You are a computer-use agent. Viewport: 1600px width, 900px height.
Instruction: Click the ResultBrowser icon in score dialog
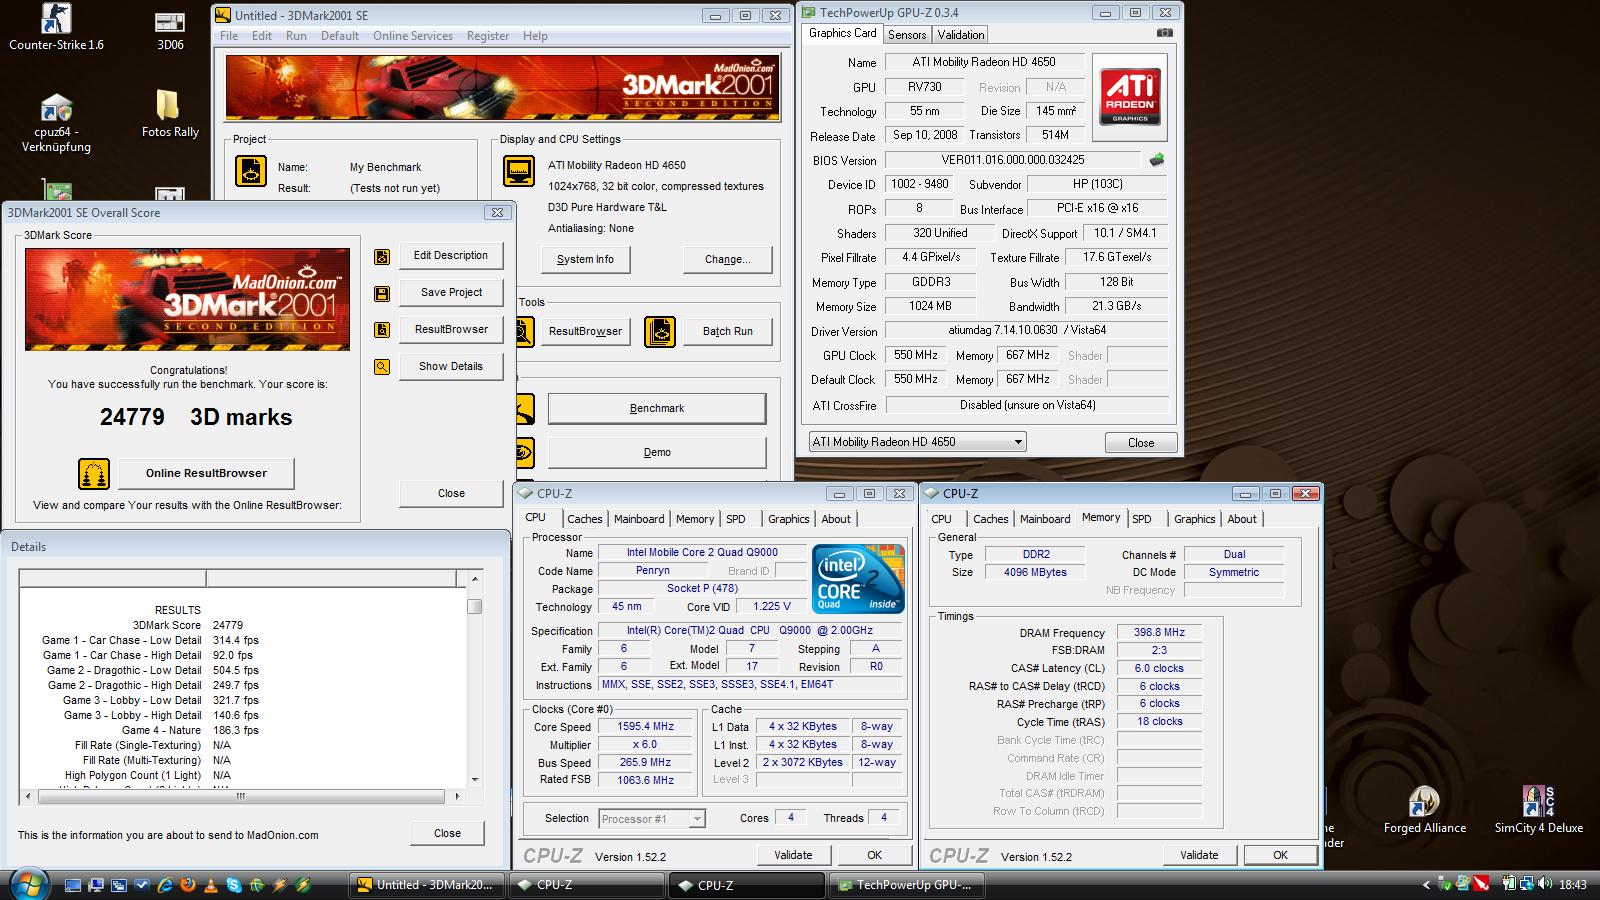click(x=382, y=330)
